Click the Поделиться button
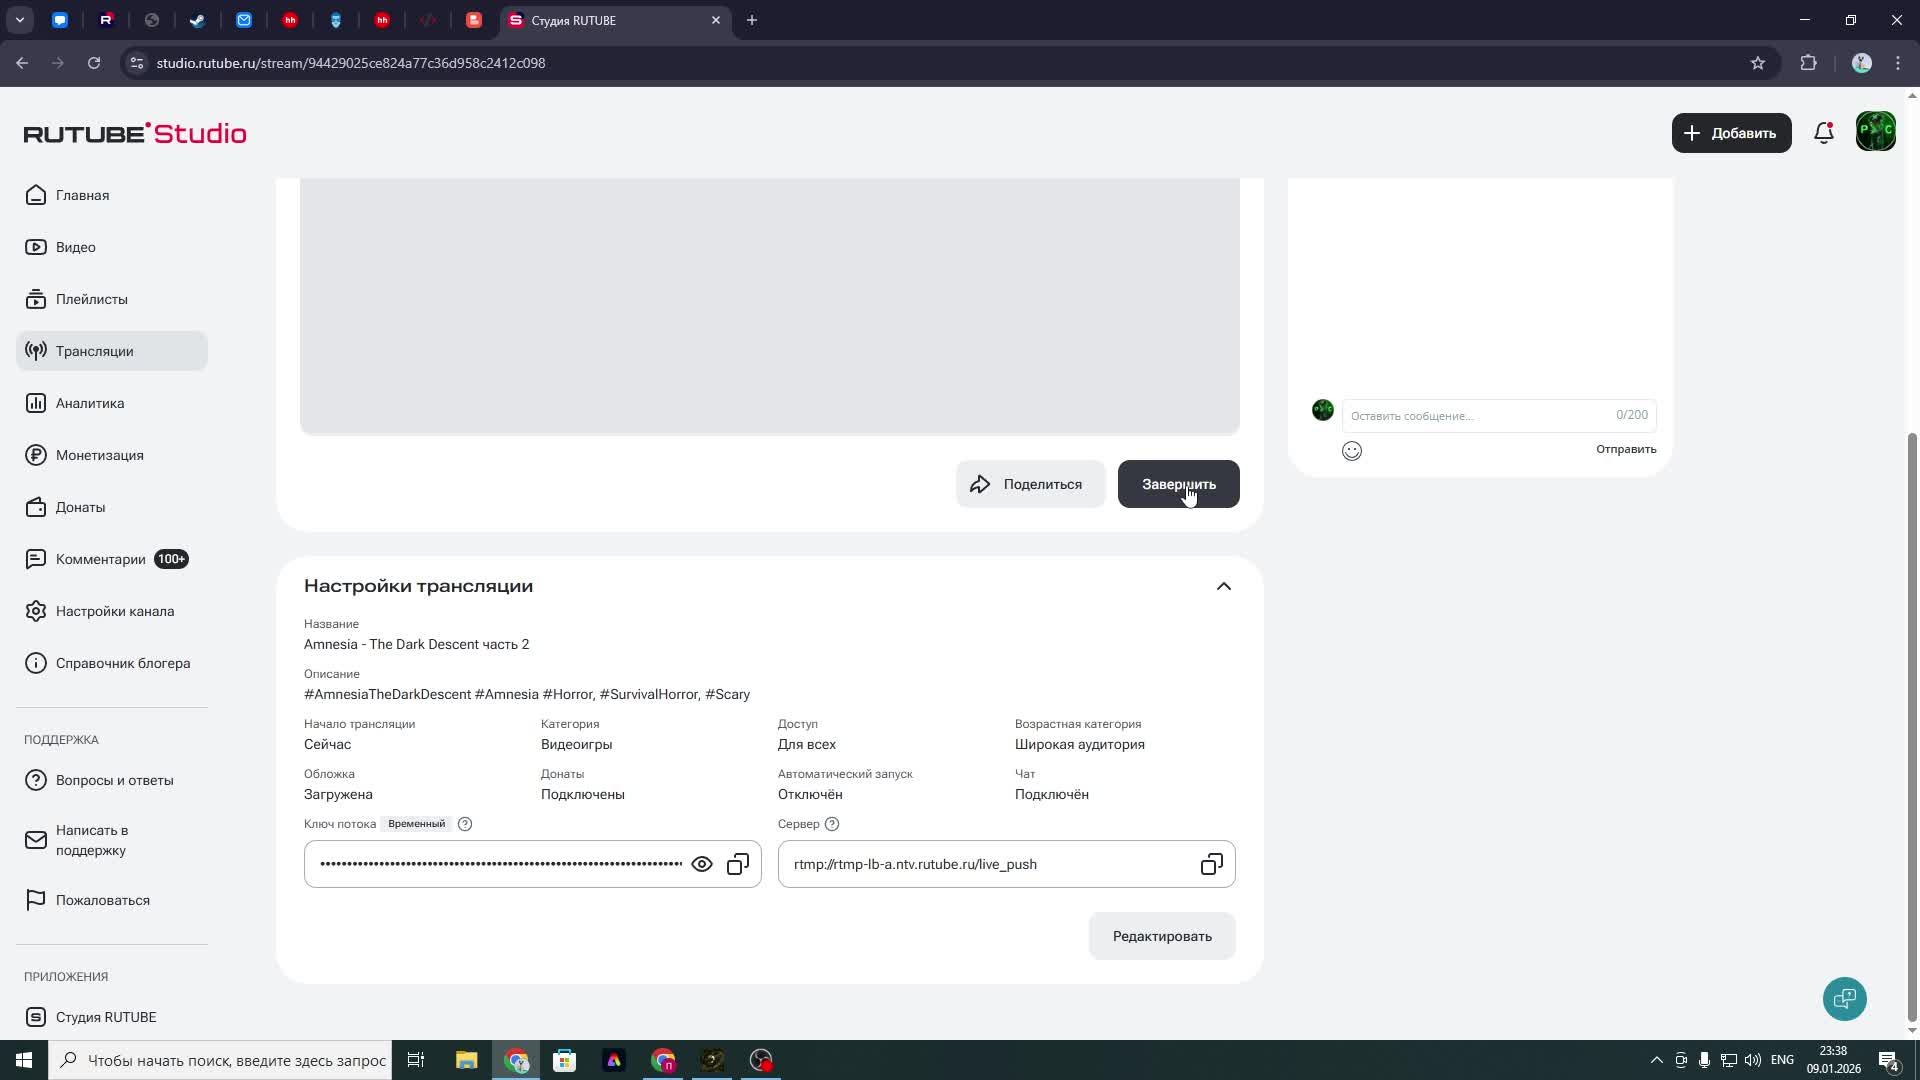 point(1029,484)
